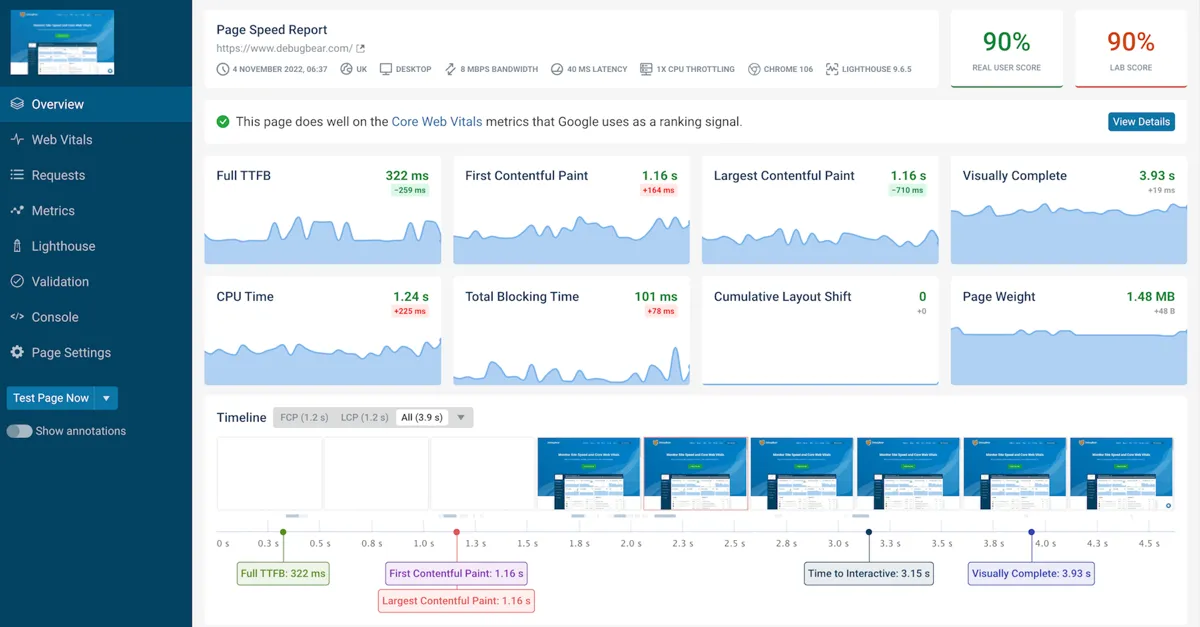Screen dimensions: 1200x627
Task: Click the CPU throttling icon
Action: click(646, 69)
